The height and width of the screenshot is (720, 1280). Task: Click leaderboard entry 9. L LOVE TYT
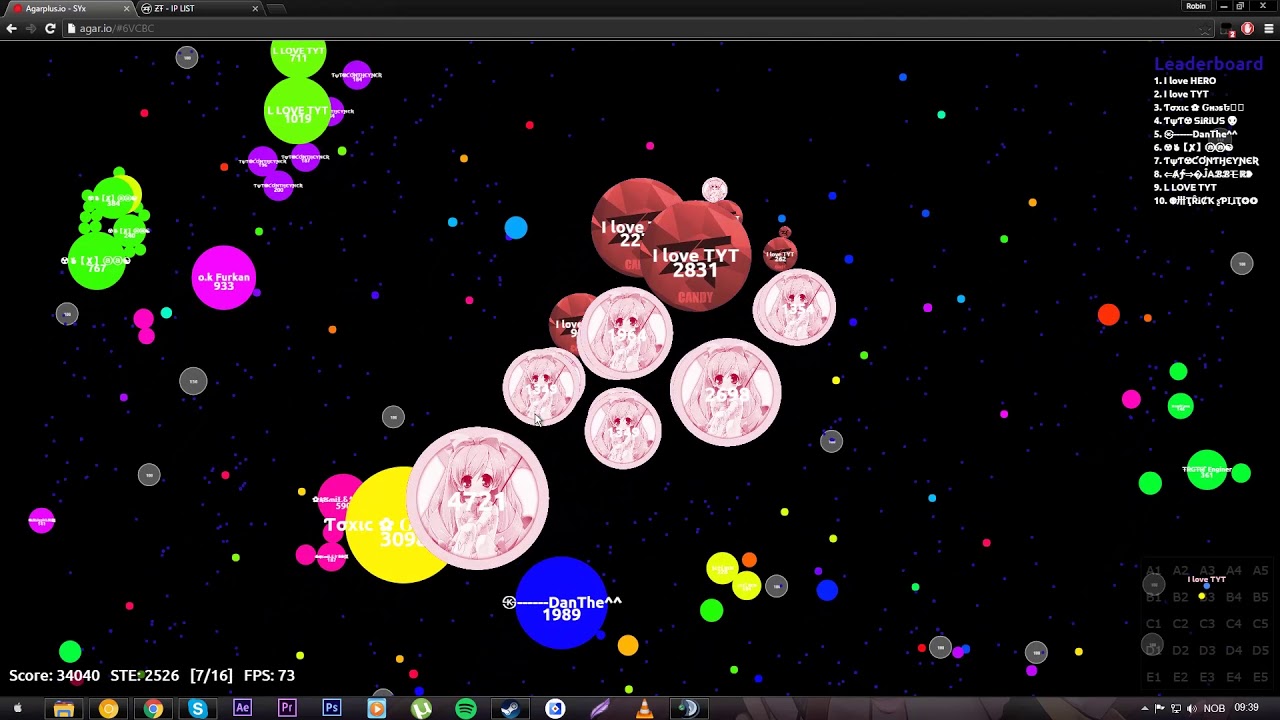pos(1185,187)
